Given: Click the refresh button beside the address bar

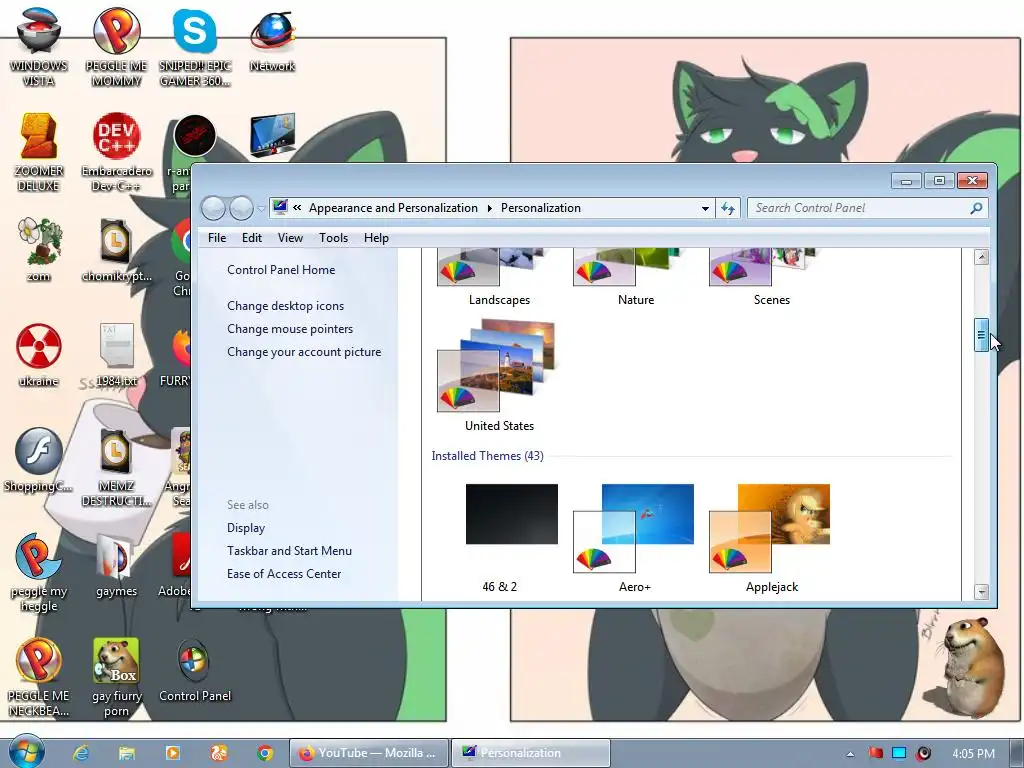Looking at the screenshot, I should [728, 208].
